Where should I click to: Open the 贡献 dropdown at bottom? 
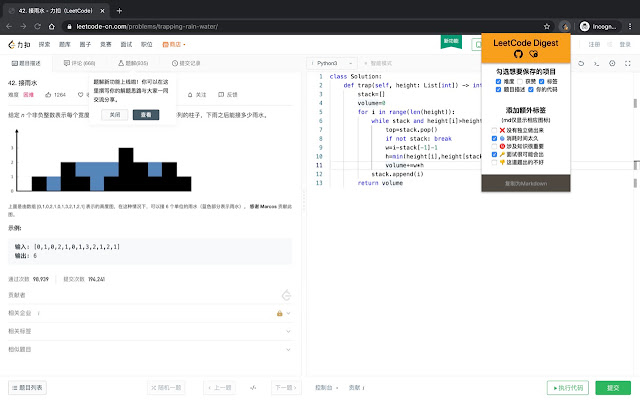pos(356,388)
